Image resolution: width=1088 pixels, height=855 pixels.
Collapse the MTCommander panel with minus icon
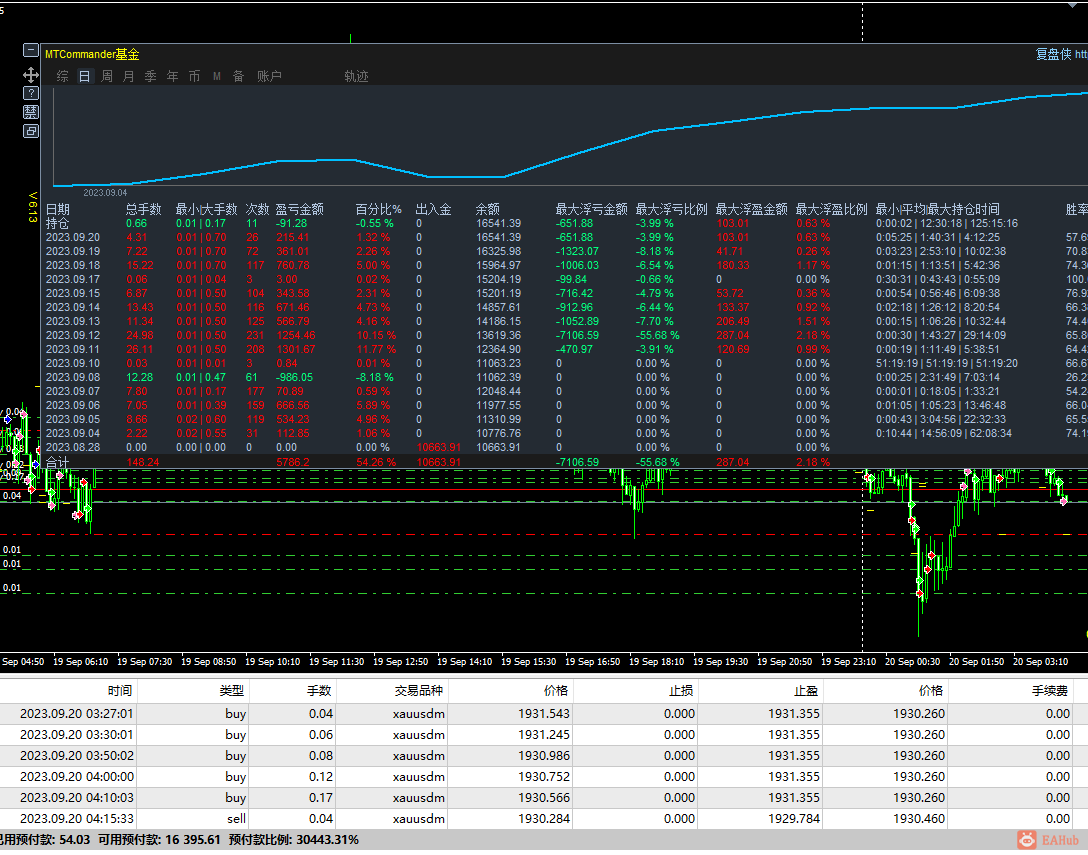coord(30,52)
